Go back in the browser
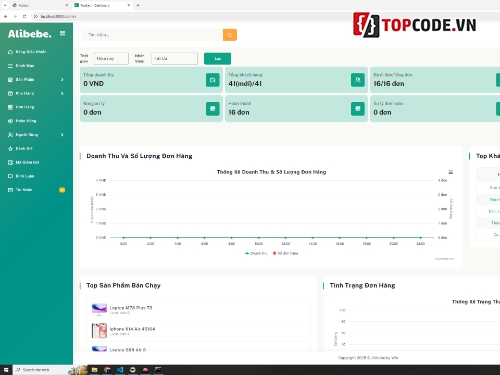 coord(5,16)
